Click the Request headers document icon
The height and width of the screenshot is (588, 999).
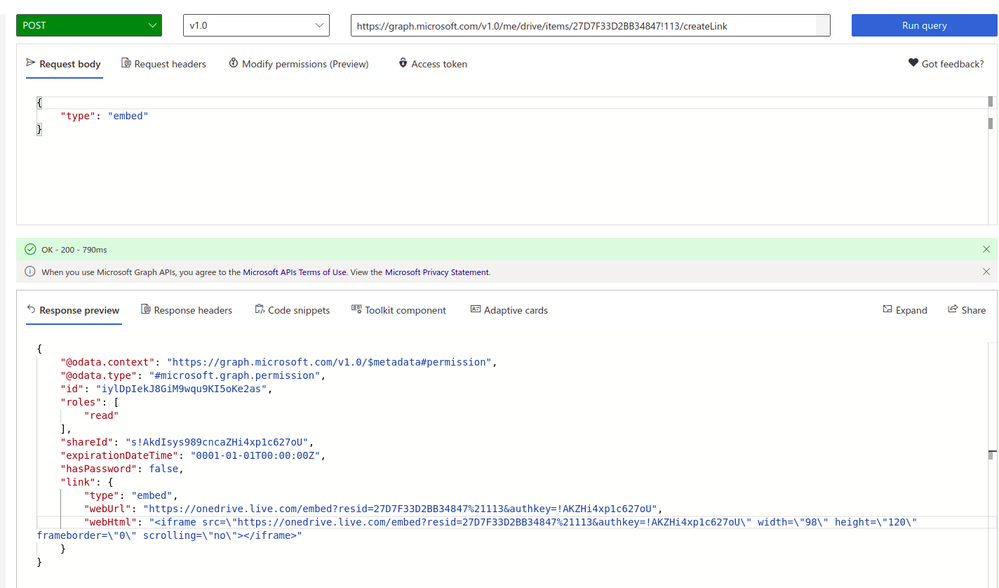(126, 62)
